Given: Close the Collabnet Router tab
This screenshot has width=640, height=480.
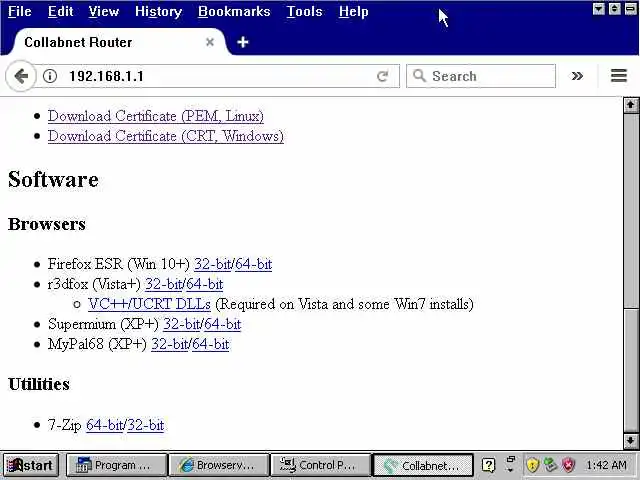Looking at the screenshot, I should pyautogui.click(x=210, y=42).
